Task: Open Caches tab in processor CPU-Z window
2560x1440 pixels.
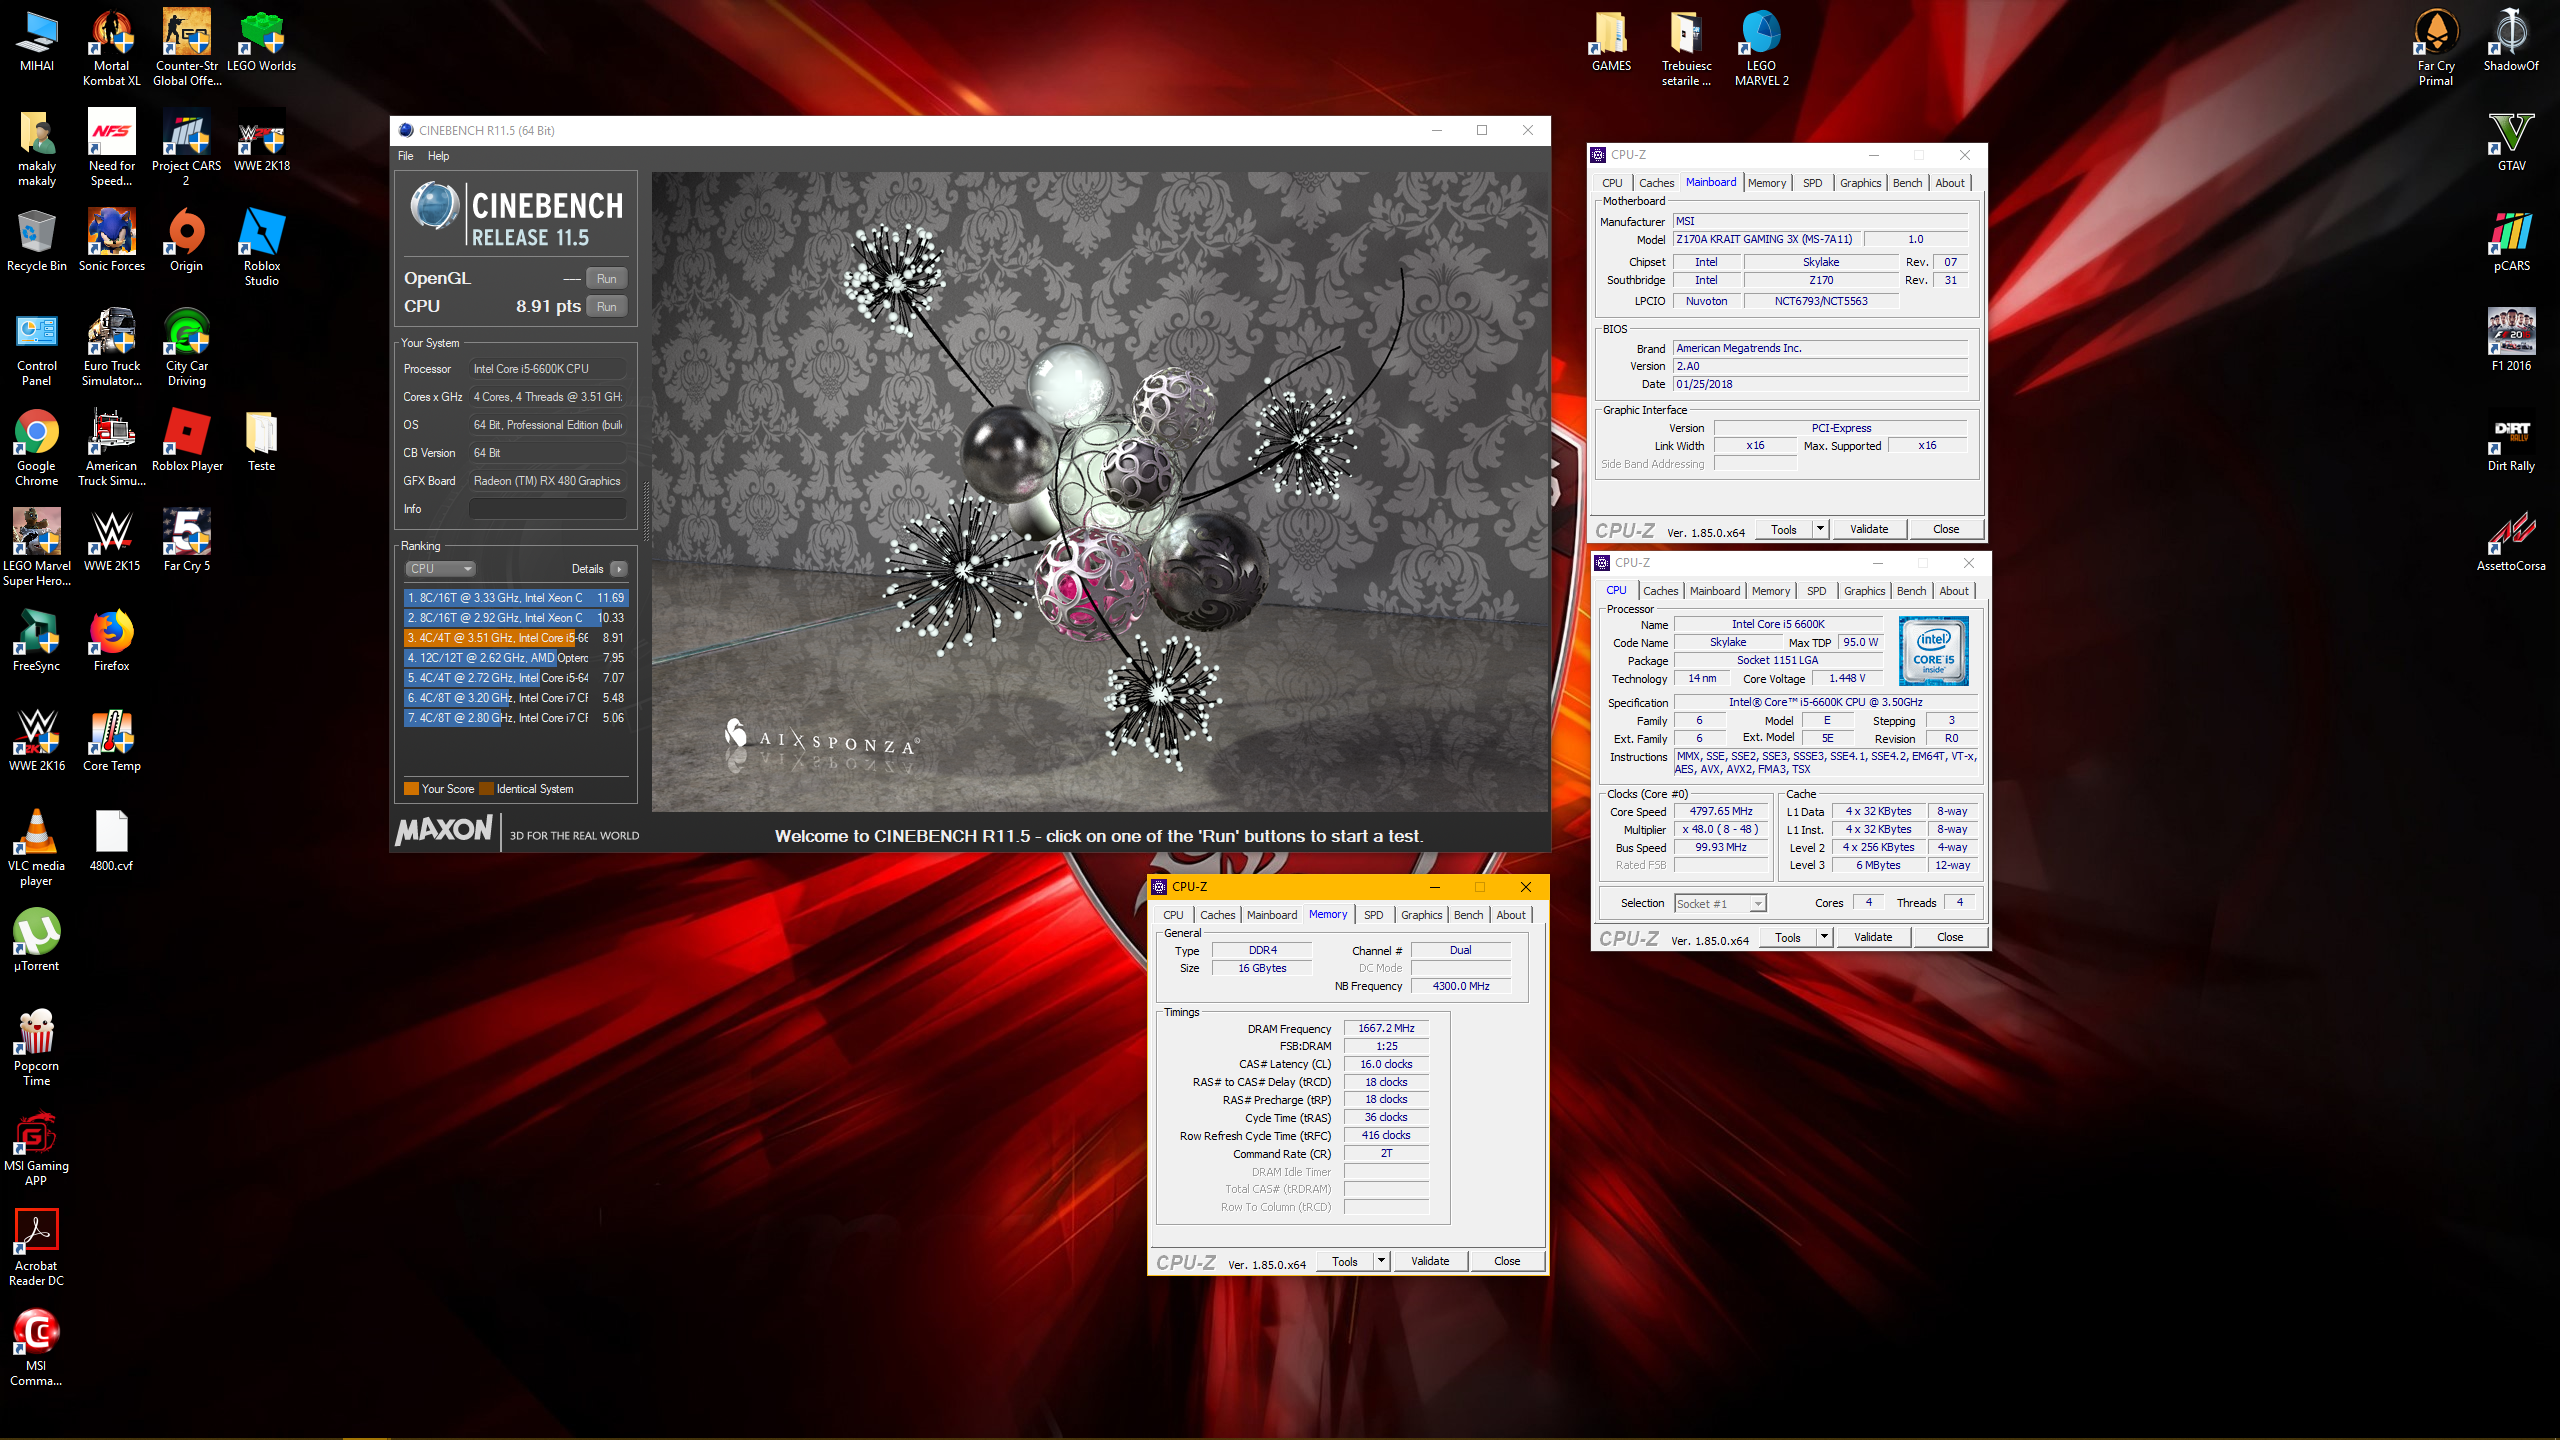Action: click(x=1661, y=591)
